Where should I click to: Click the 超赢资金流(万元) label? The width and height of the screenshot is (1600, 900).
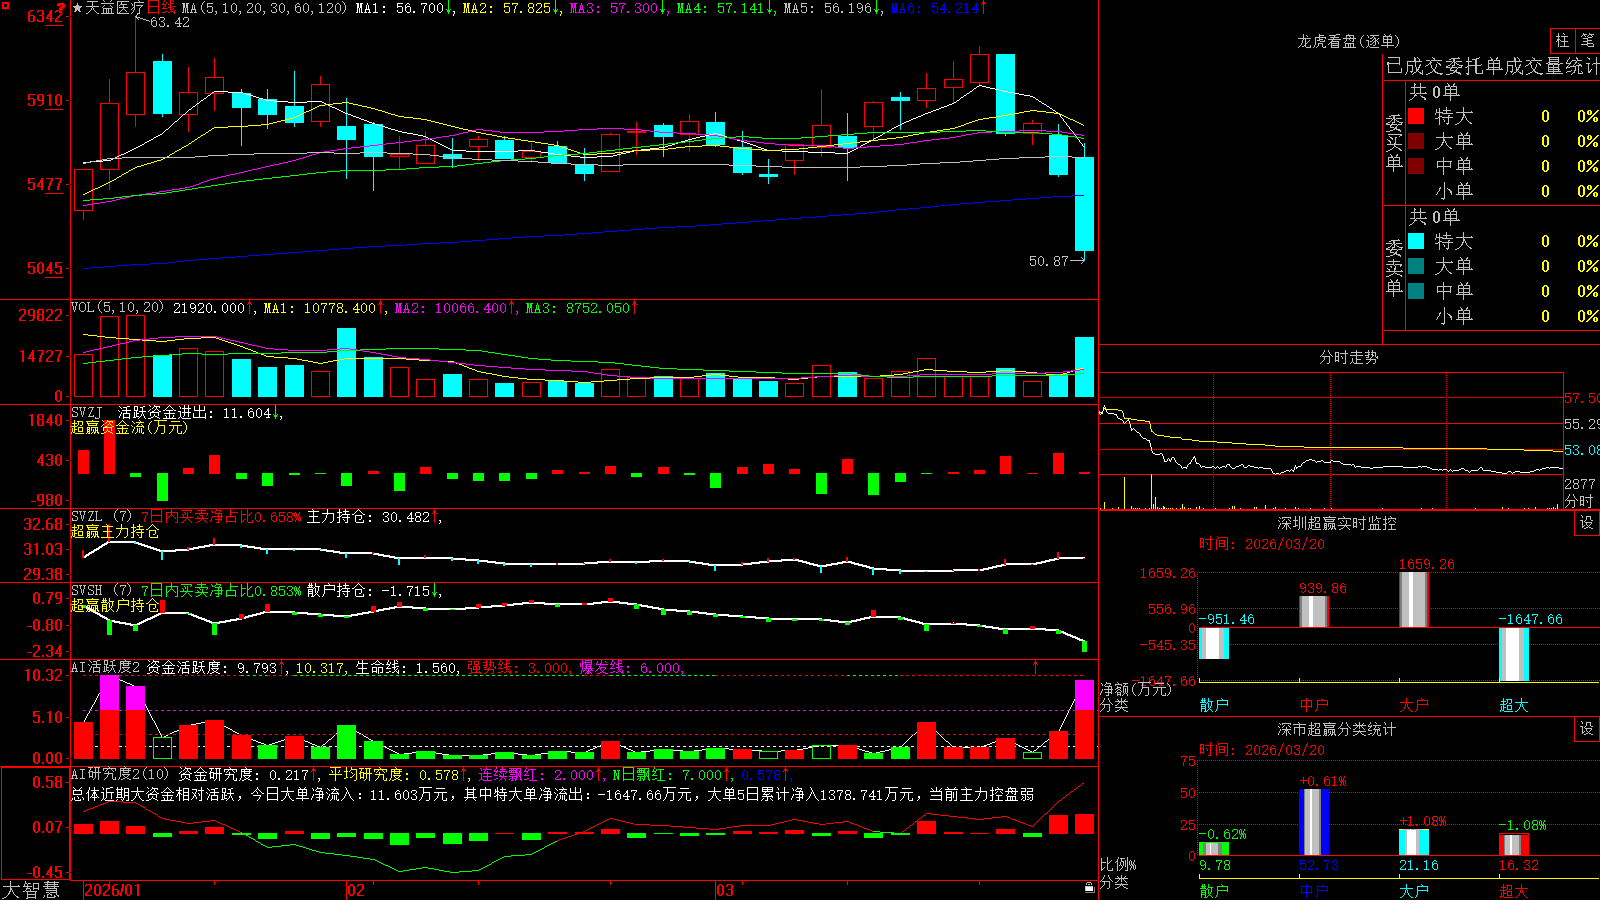pyautogui.click(x=129, y=428)
